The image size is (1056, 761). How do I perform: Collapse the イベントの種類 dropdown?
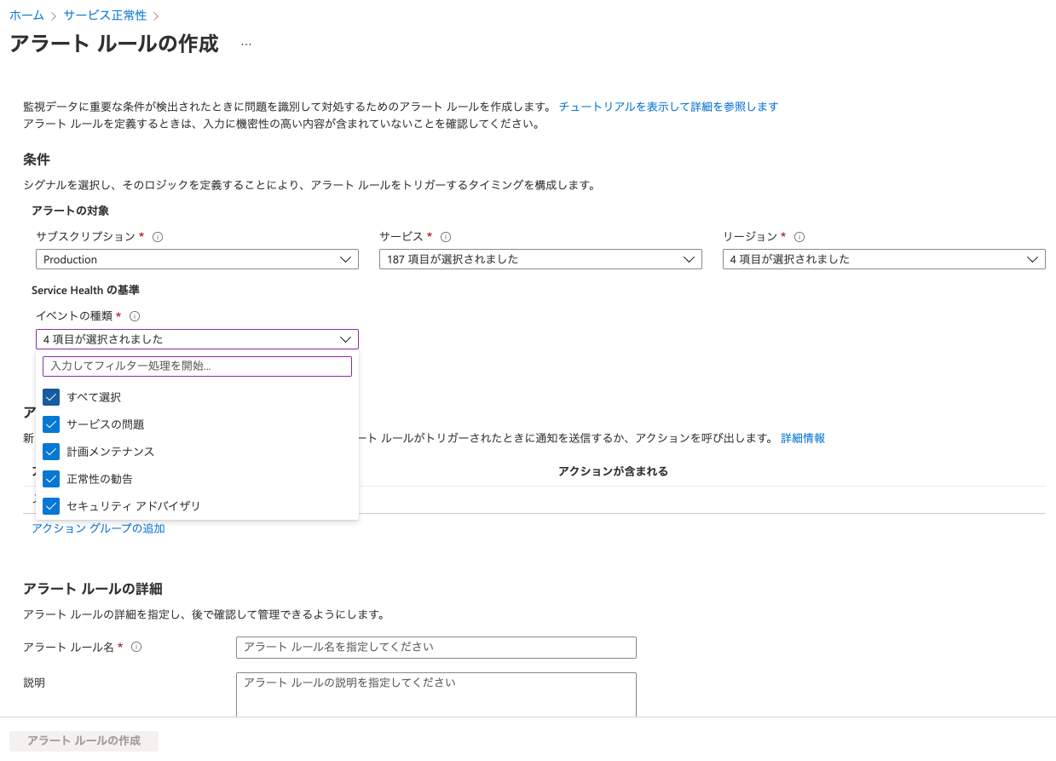(197, 339)
